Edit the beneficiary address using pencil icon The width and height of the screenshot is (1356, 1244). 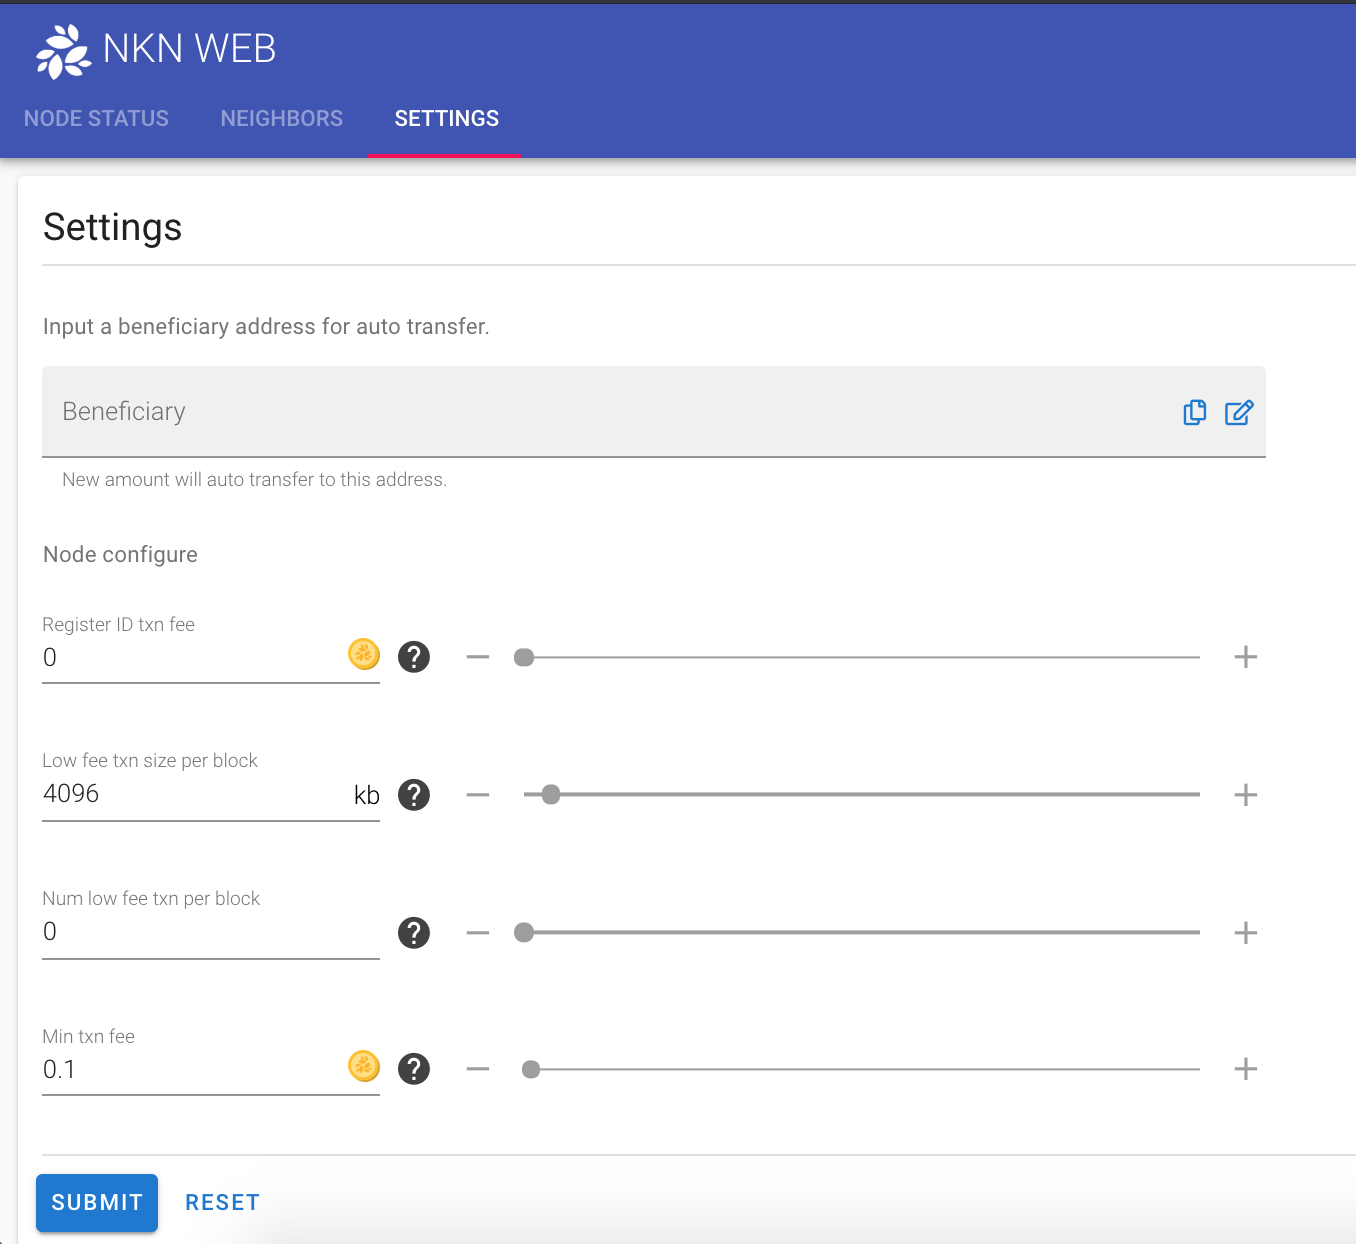tap(1239, 412)
